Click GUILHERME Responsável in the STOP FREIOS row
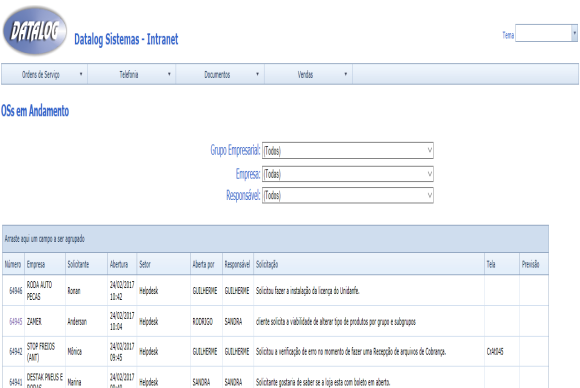This screenshot has height=388, width=580. click(x=237, y=351)
